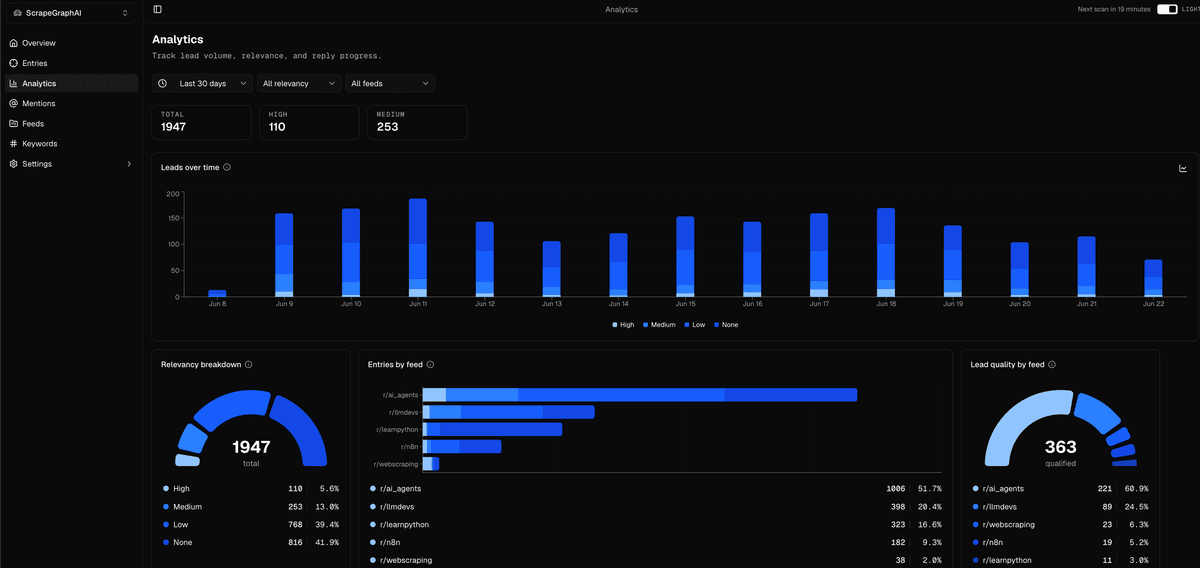Click the ScrapeGraphAI logo icon
This screenshot has height=568, width=1200.
point(17,13)
